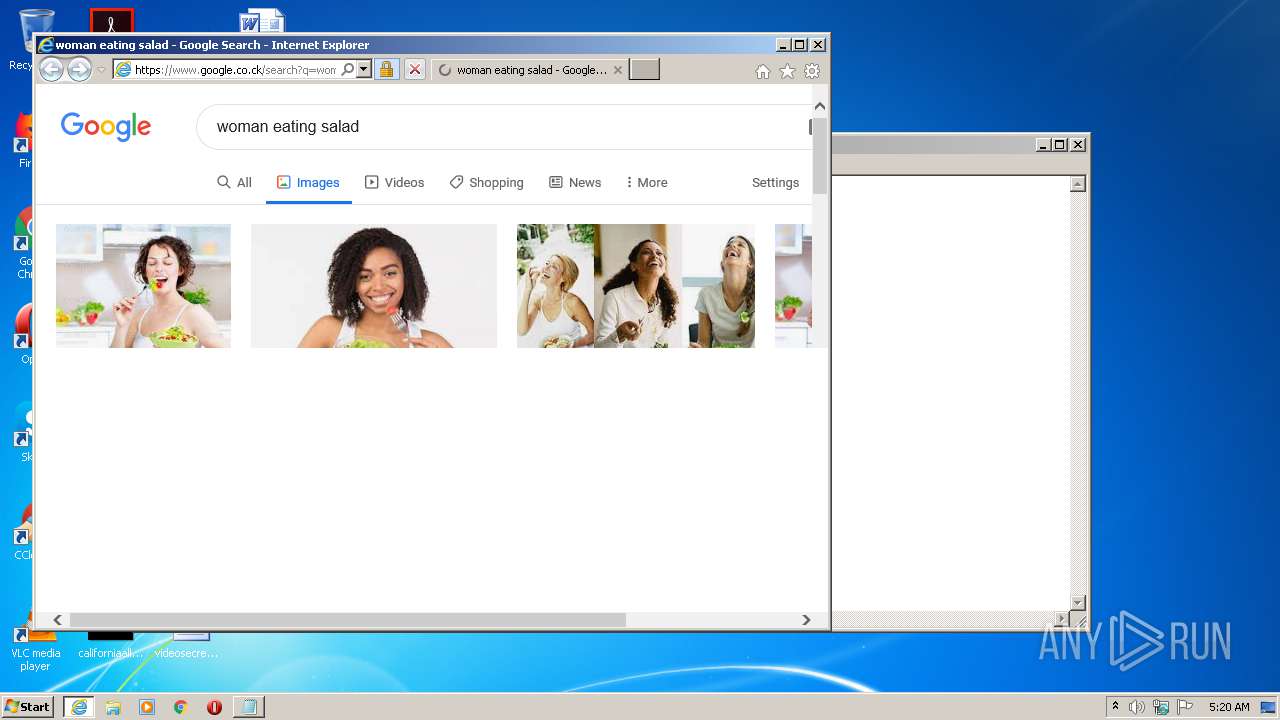Open first image of woman eating in kitchen
Image resolution: width=1280 pixels, height=720 pixels.
click(x=143, y=286)
